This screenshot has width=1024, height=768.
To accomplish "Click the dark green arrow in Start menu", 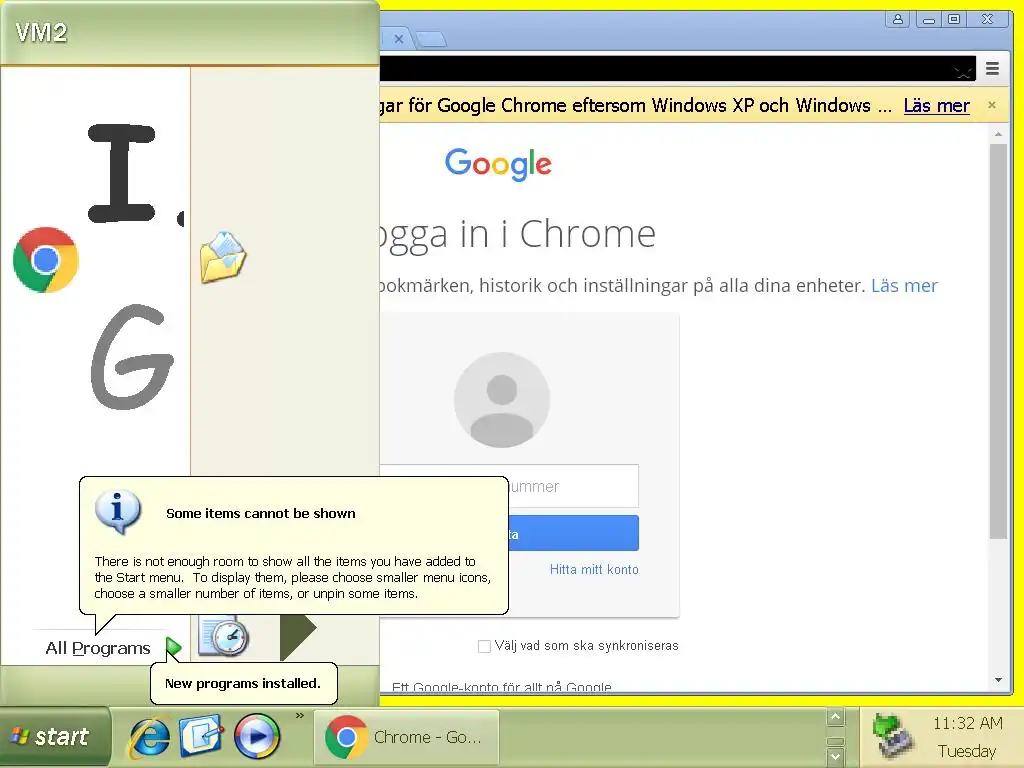I will (298, 637).
